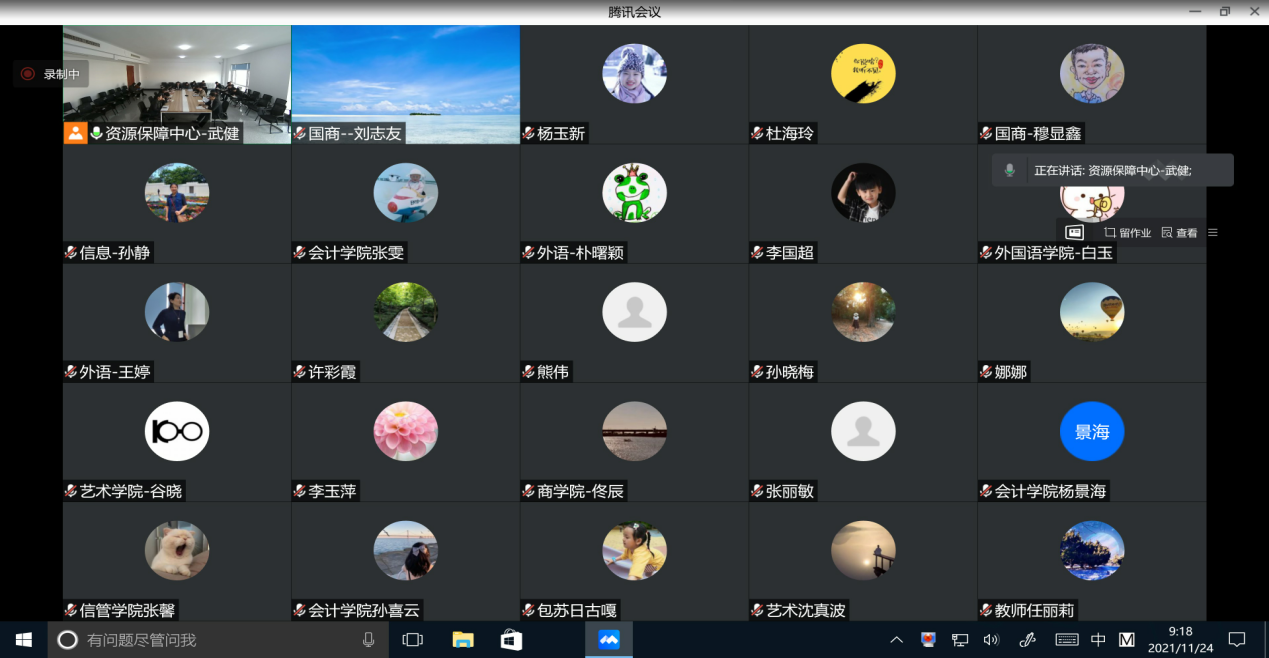Click the Cortana microphone icon in search box
Screen dimensions: 1269x658
tap(368, 640)
